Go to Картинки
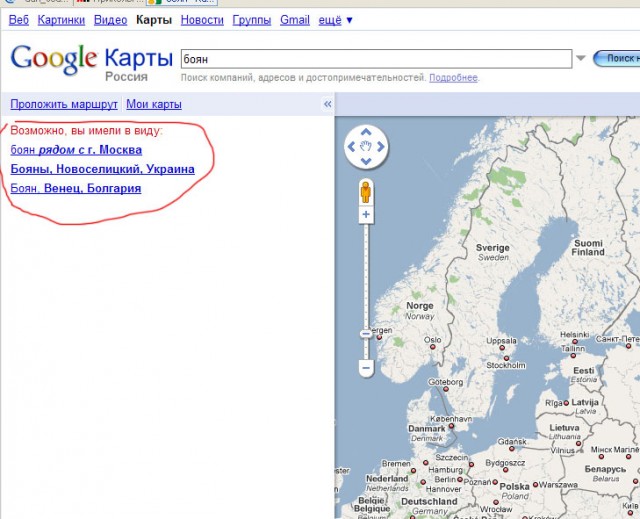Screen dimensions: 640x519 point(61,20)
